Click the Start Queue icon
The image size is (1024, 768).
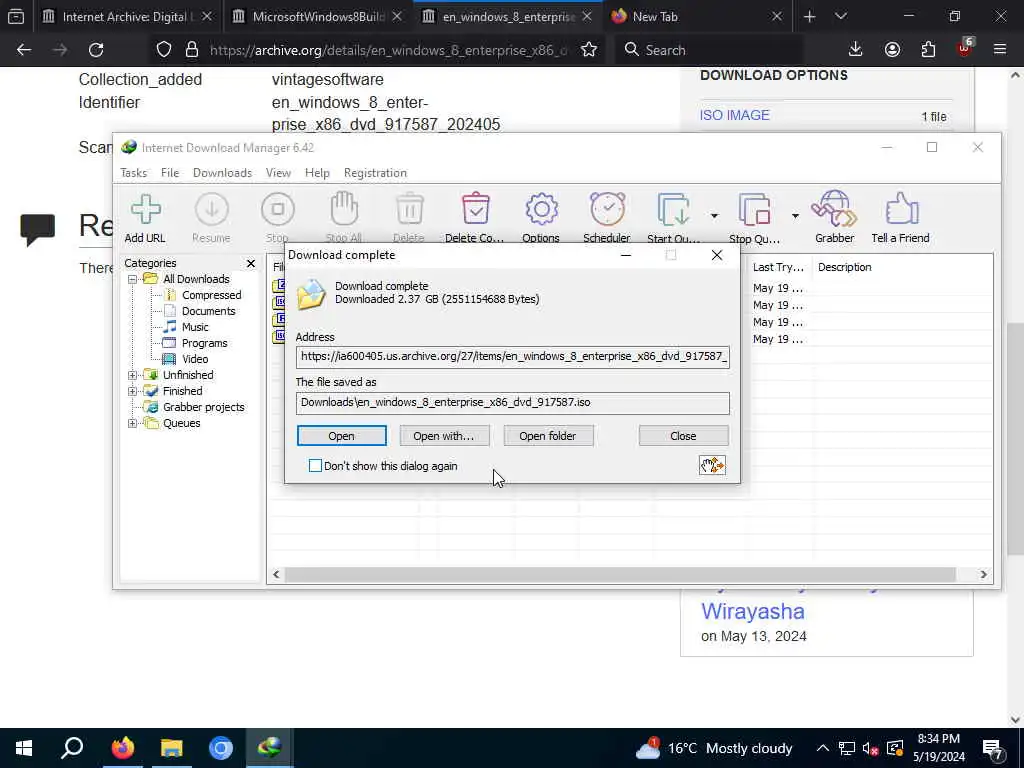click(673, 210)
